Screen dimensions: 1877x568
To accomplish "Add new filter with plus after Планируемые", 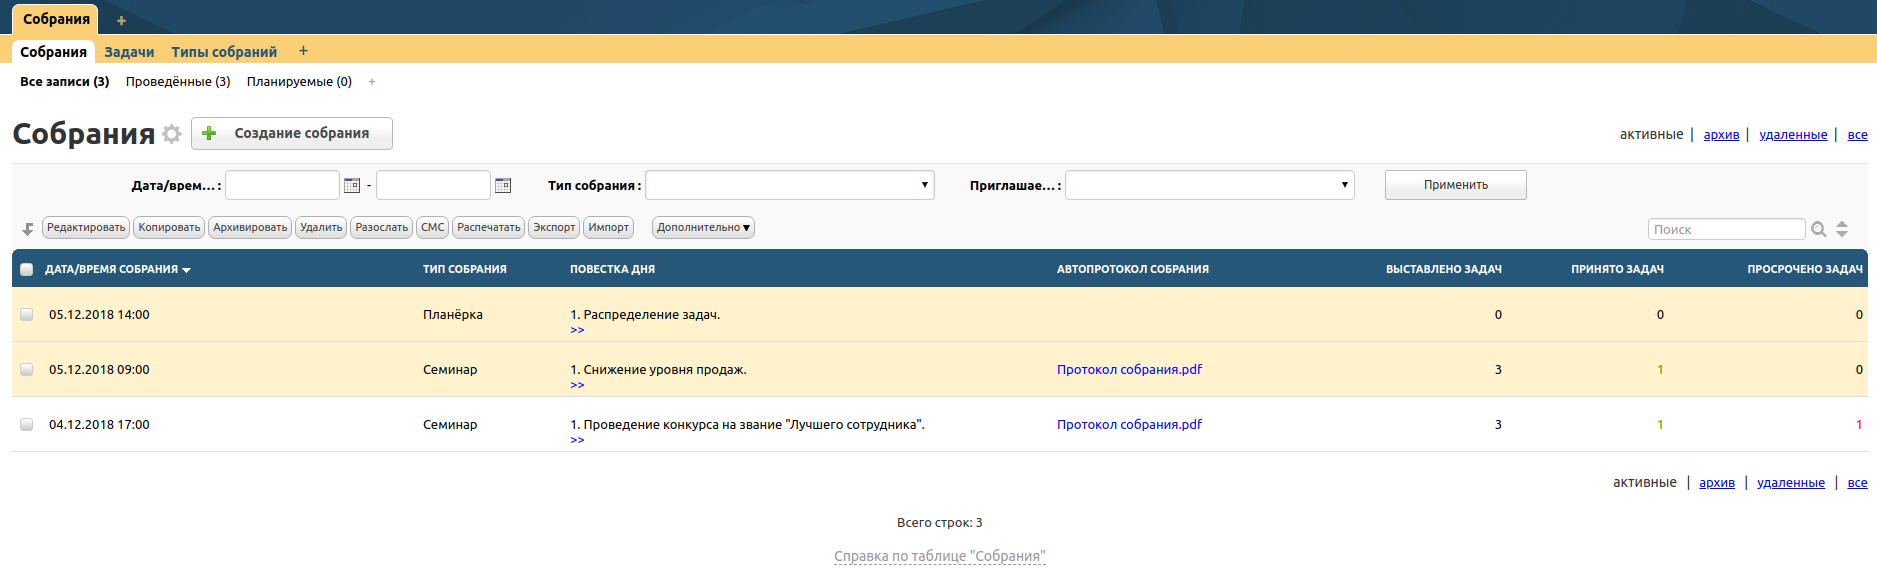I will [x=372, y=82].
